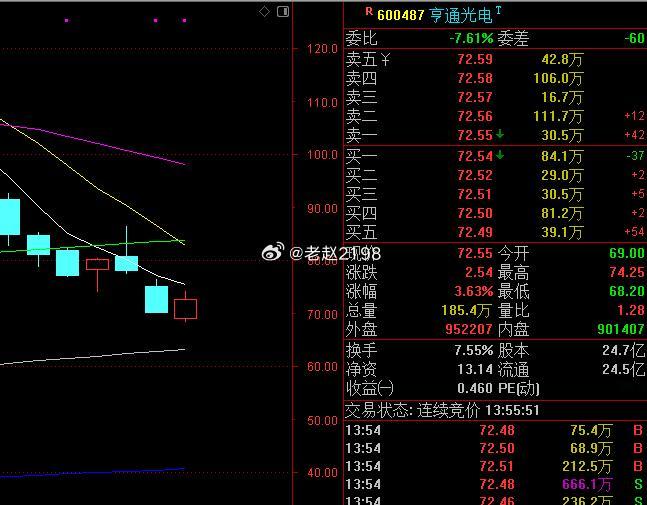Screen dimensions: 647x505
Task: Select the 卖三 price 72.57
Action: click(475, 97)
